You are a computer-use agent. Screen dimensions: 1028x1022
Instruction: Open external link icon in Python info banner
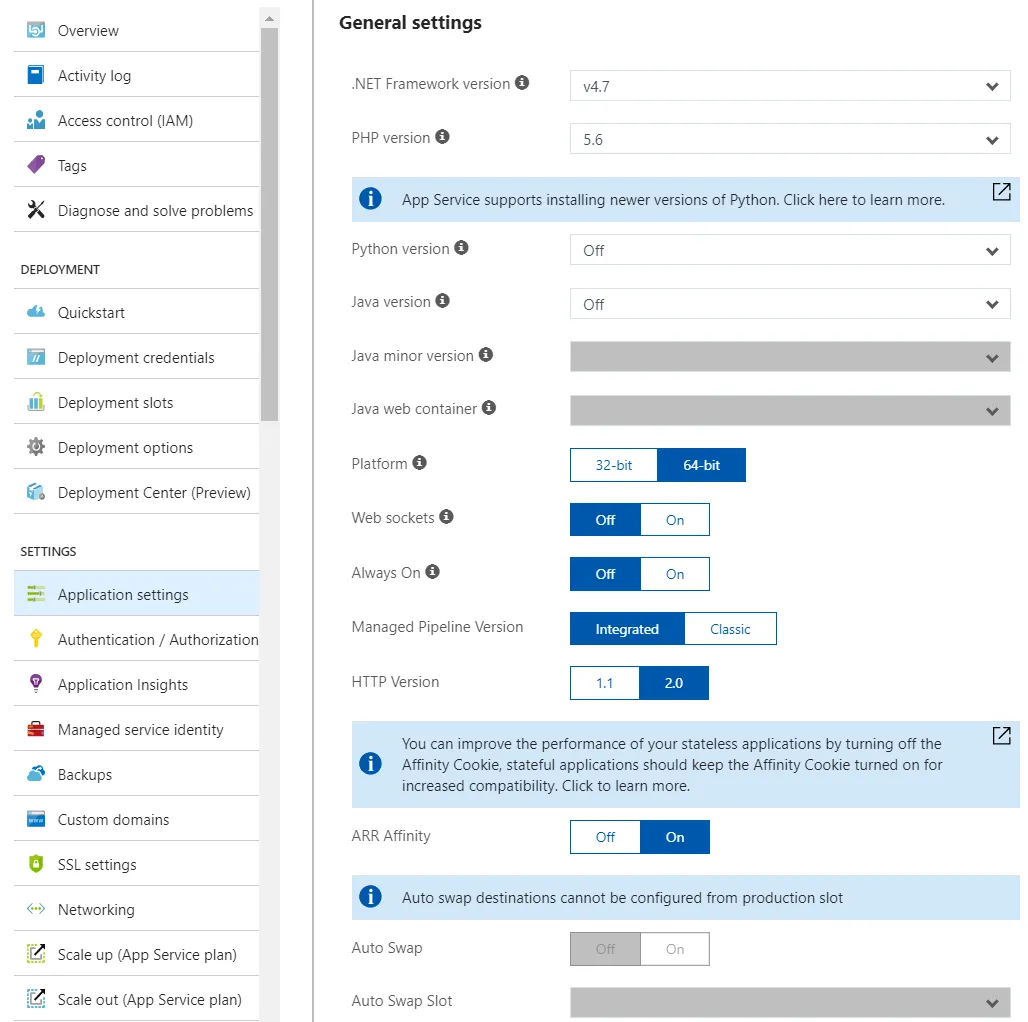pyautogui.click(x=1001, y=191)
